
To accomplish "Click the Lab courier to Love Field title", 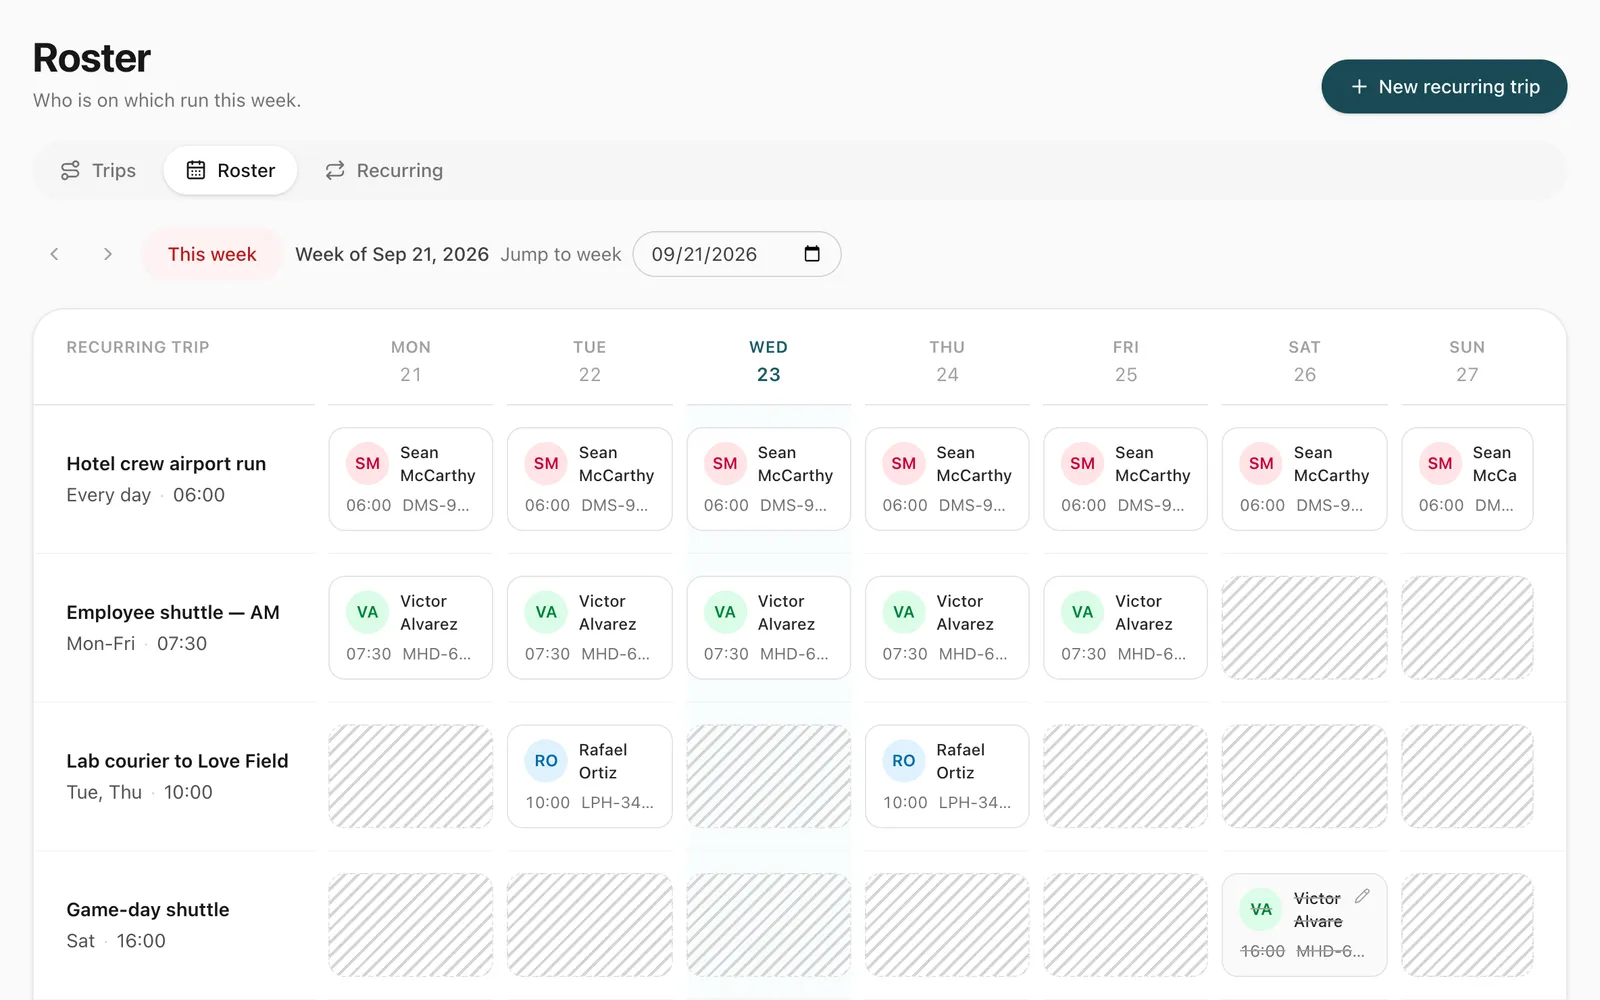I will coord(177,761).
